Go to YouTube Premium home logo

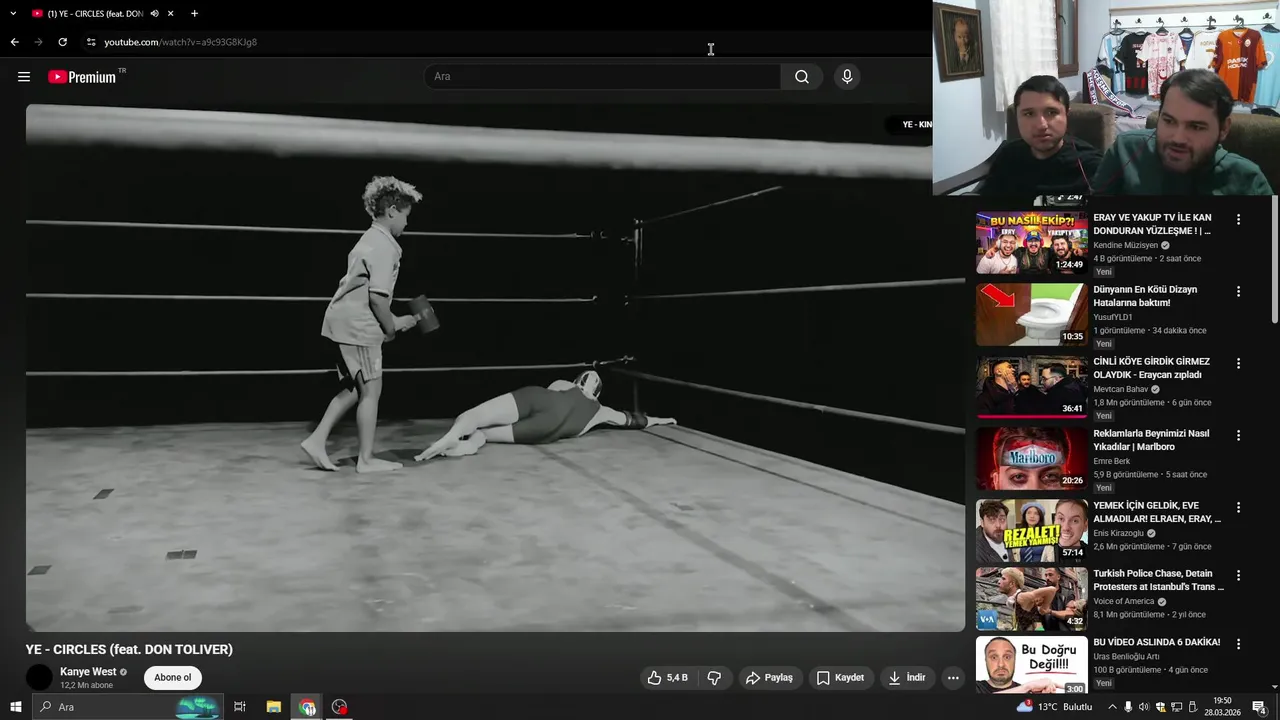coord(82,77)
